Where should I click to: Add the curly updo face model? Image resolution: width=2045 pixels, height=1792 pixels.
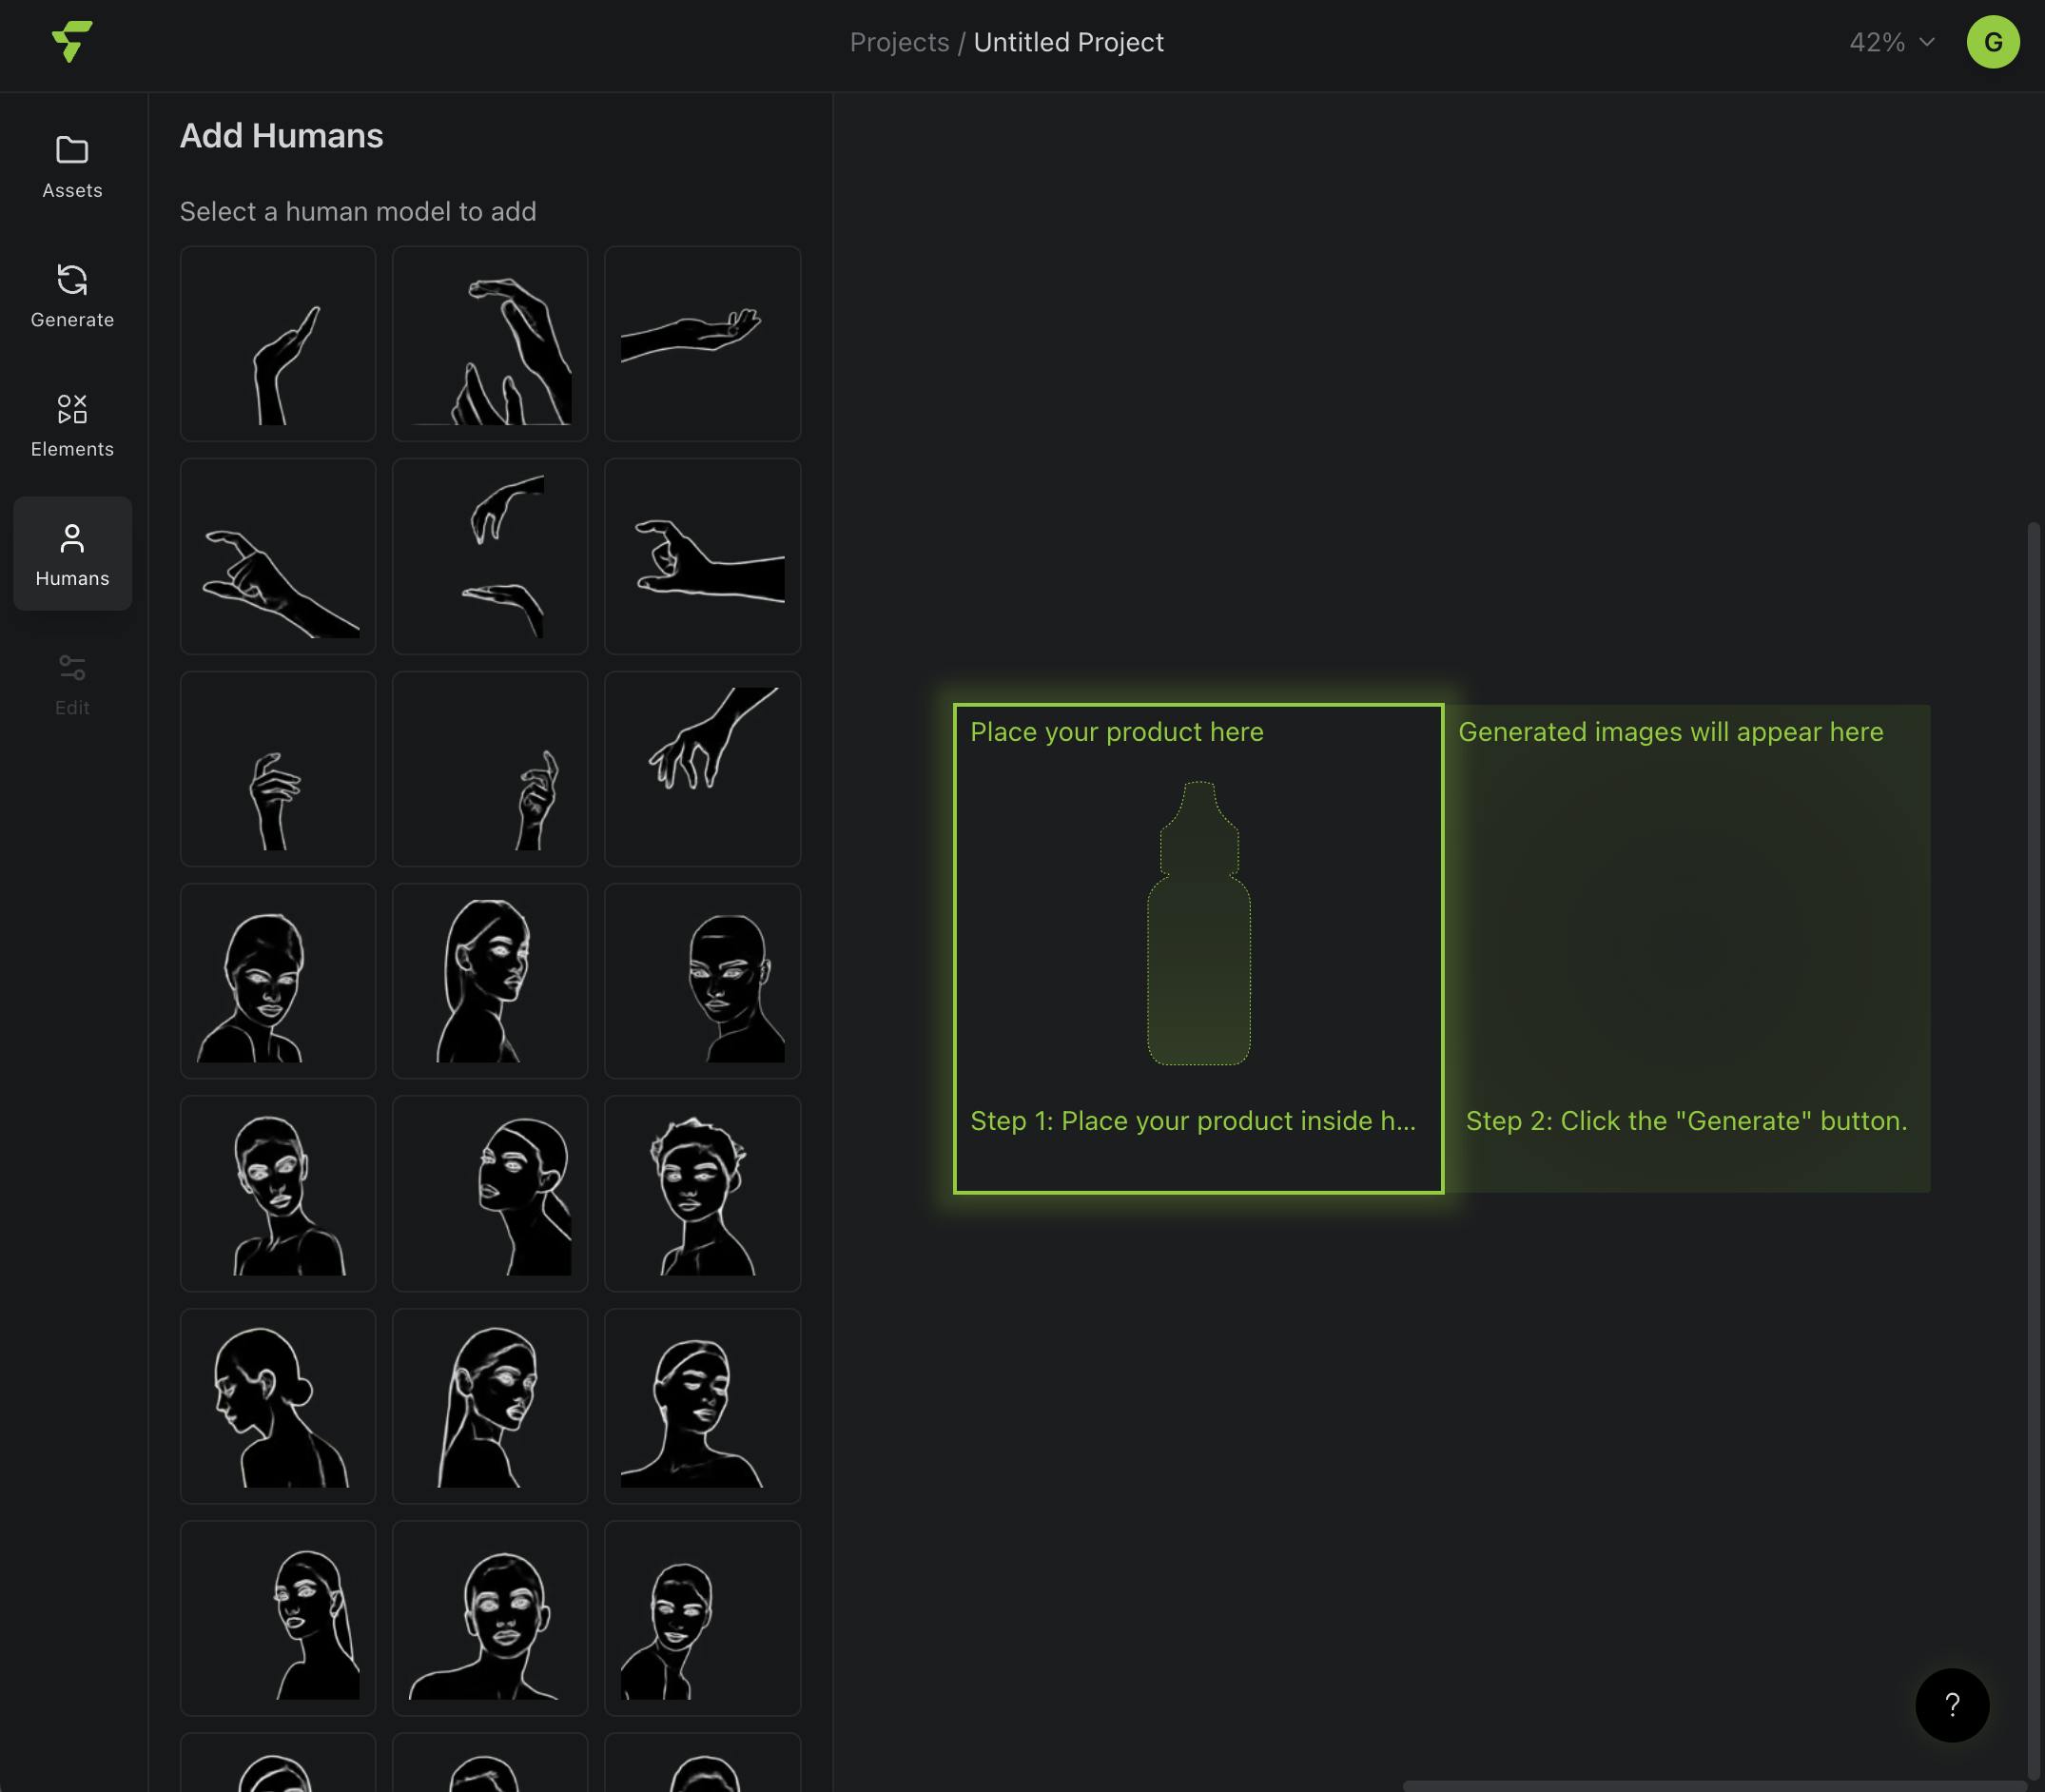702,1193
